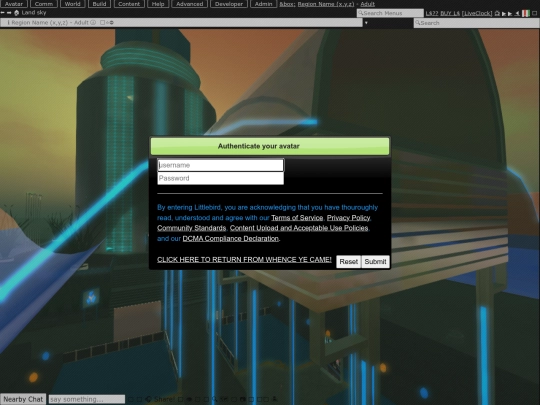Image resolution: width=540 pixels, height=405 pixels.
Task: Open the Admin menu
Action: point(263,4)
